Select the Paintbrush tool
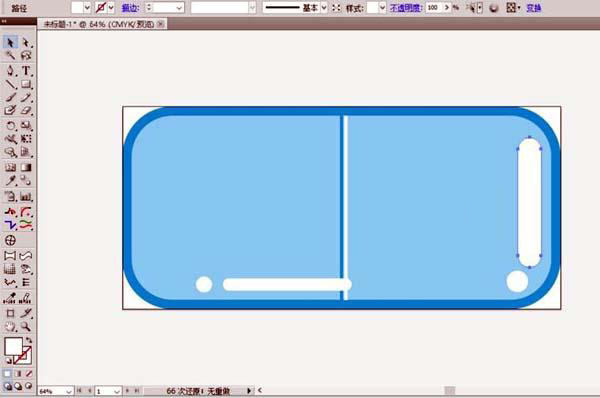The image size is (600, 398). coord(10,97)
